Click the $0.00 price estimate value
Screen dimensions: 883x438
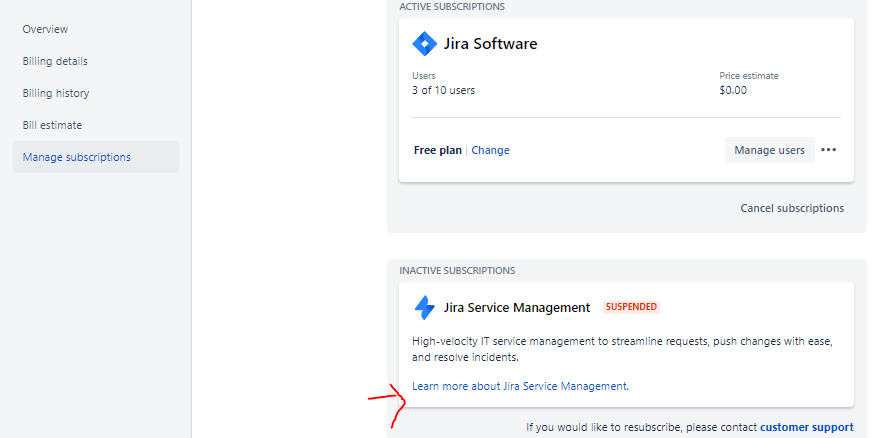[x=733, y=90]
